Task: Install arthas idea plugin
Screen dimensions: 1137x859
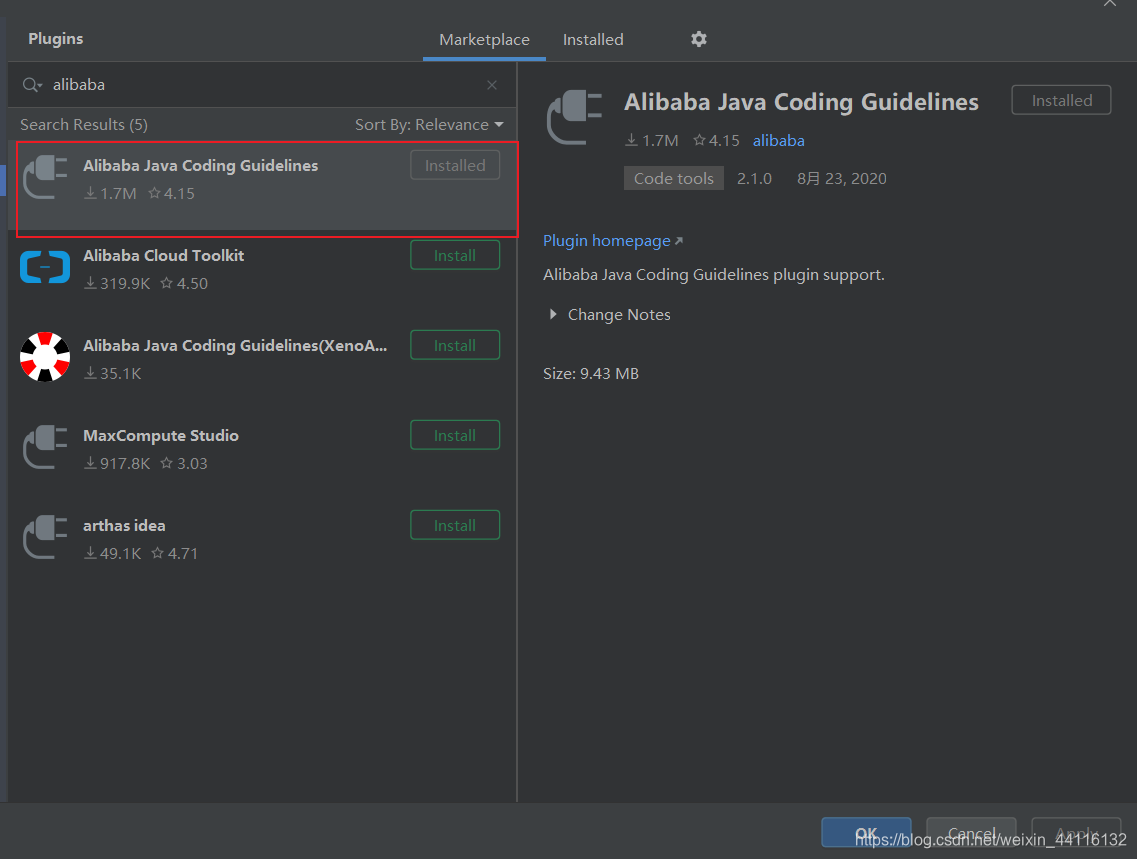Action: pyautogui.click(x=455, y=525)
